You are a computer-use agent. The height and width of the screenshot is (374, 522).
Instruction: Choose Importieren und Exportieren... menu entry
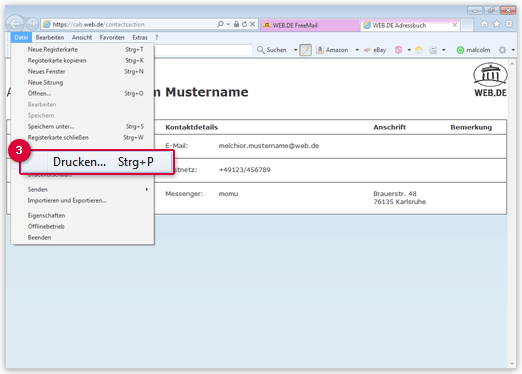coord(83,200)
